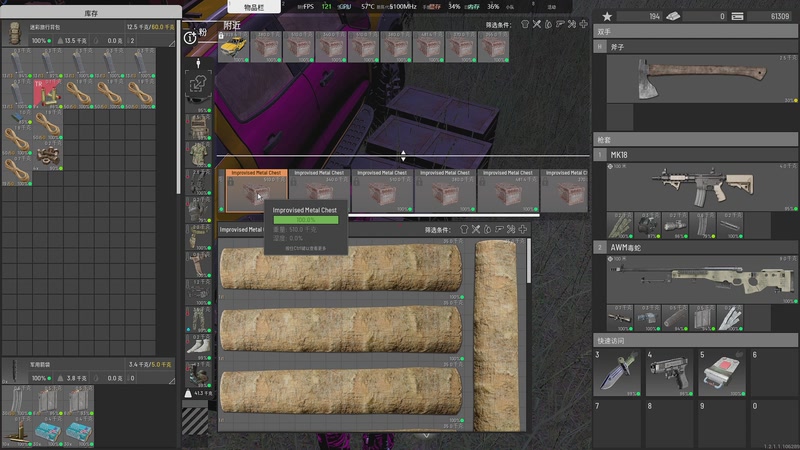This screenshot has height=450, width=800.
Task: Select the brass cartridges item in quiver
Action: [x=17, y=433]
